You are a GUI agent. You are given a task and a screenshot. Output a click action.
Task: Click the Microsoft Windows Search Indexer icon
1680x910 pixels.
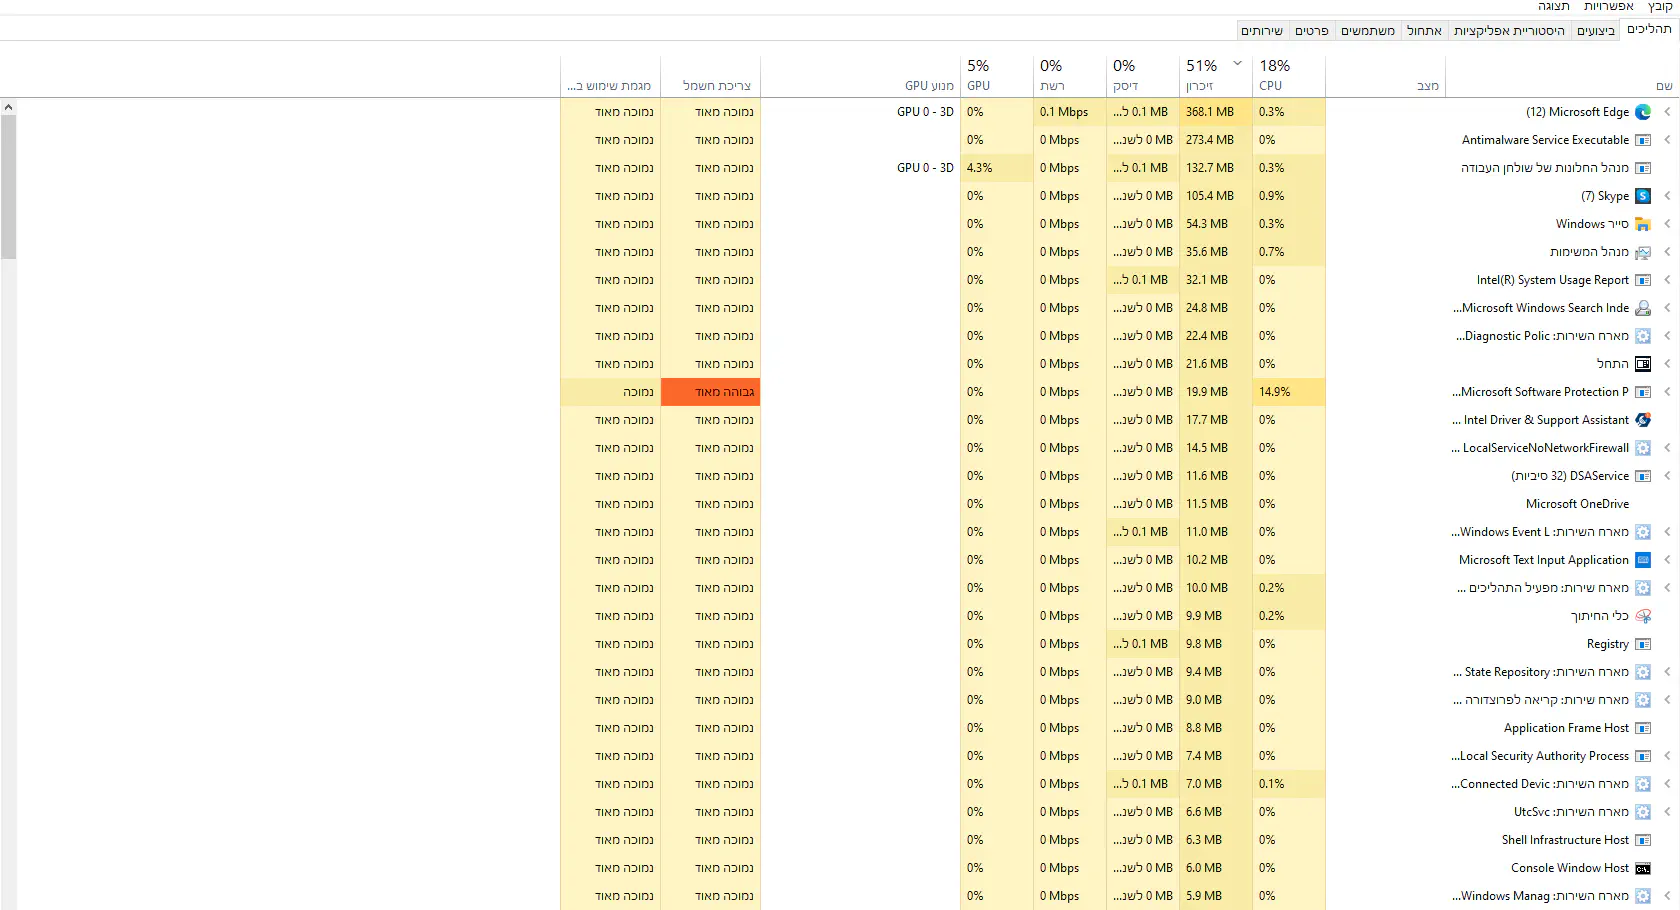click(1642, 308)
